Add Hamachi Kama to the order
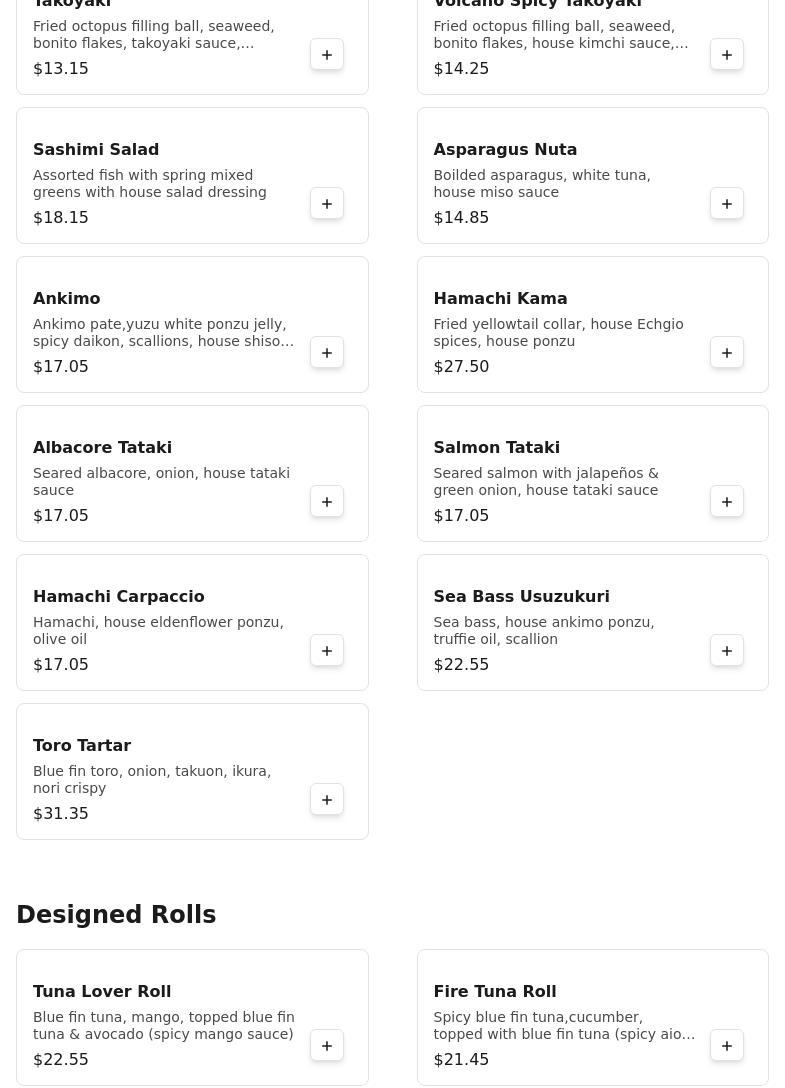The height and width of the screenshot is (1088, 785). tap(727, 353)
